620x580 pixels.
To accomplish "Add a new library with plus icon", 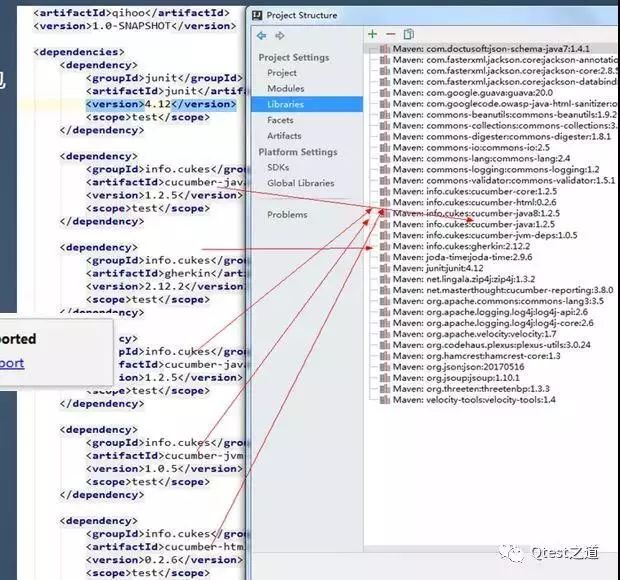I will pos(372,34).
